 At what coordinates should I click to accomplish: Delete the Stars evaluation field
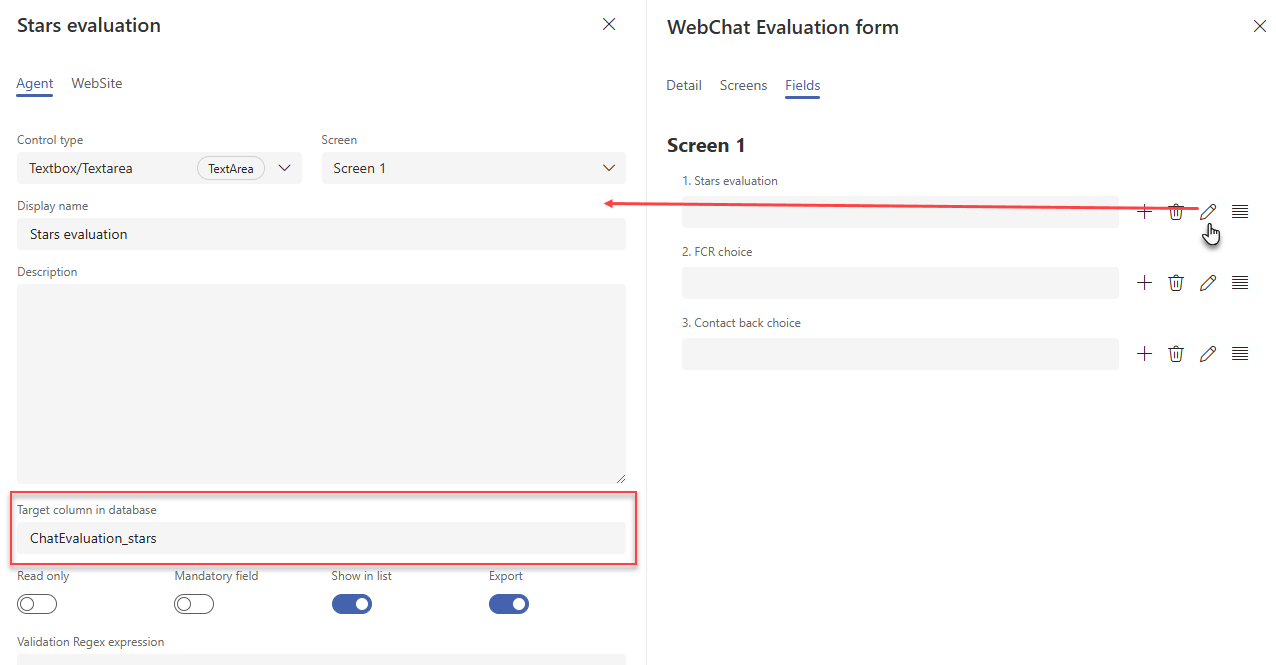tap(1176, 212)
